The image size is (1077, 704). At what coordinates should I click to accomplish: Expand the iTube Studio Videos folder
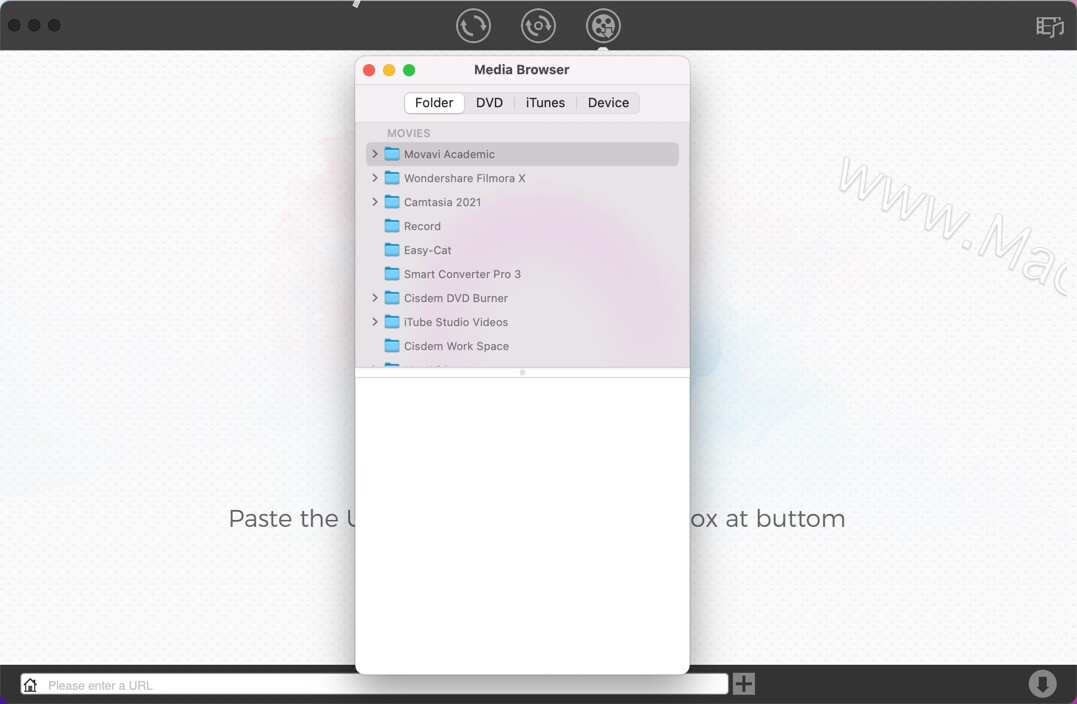pos(374,322)
